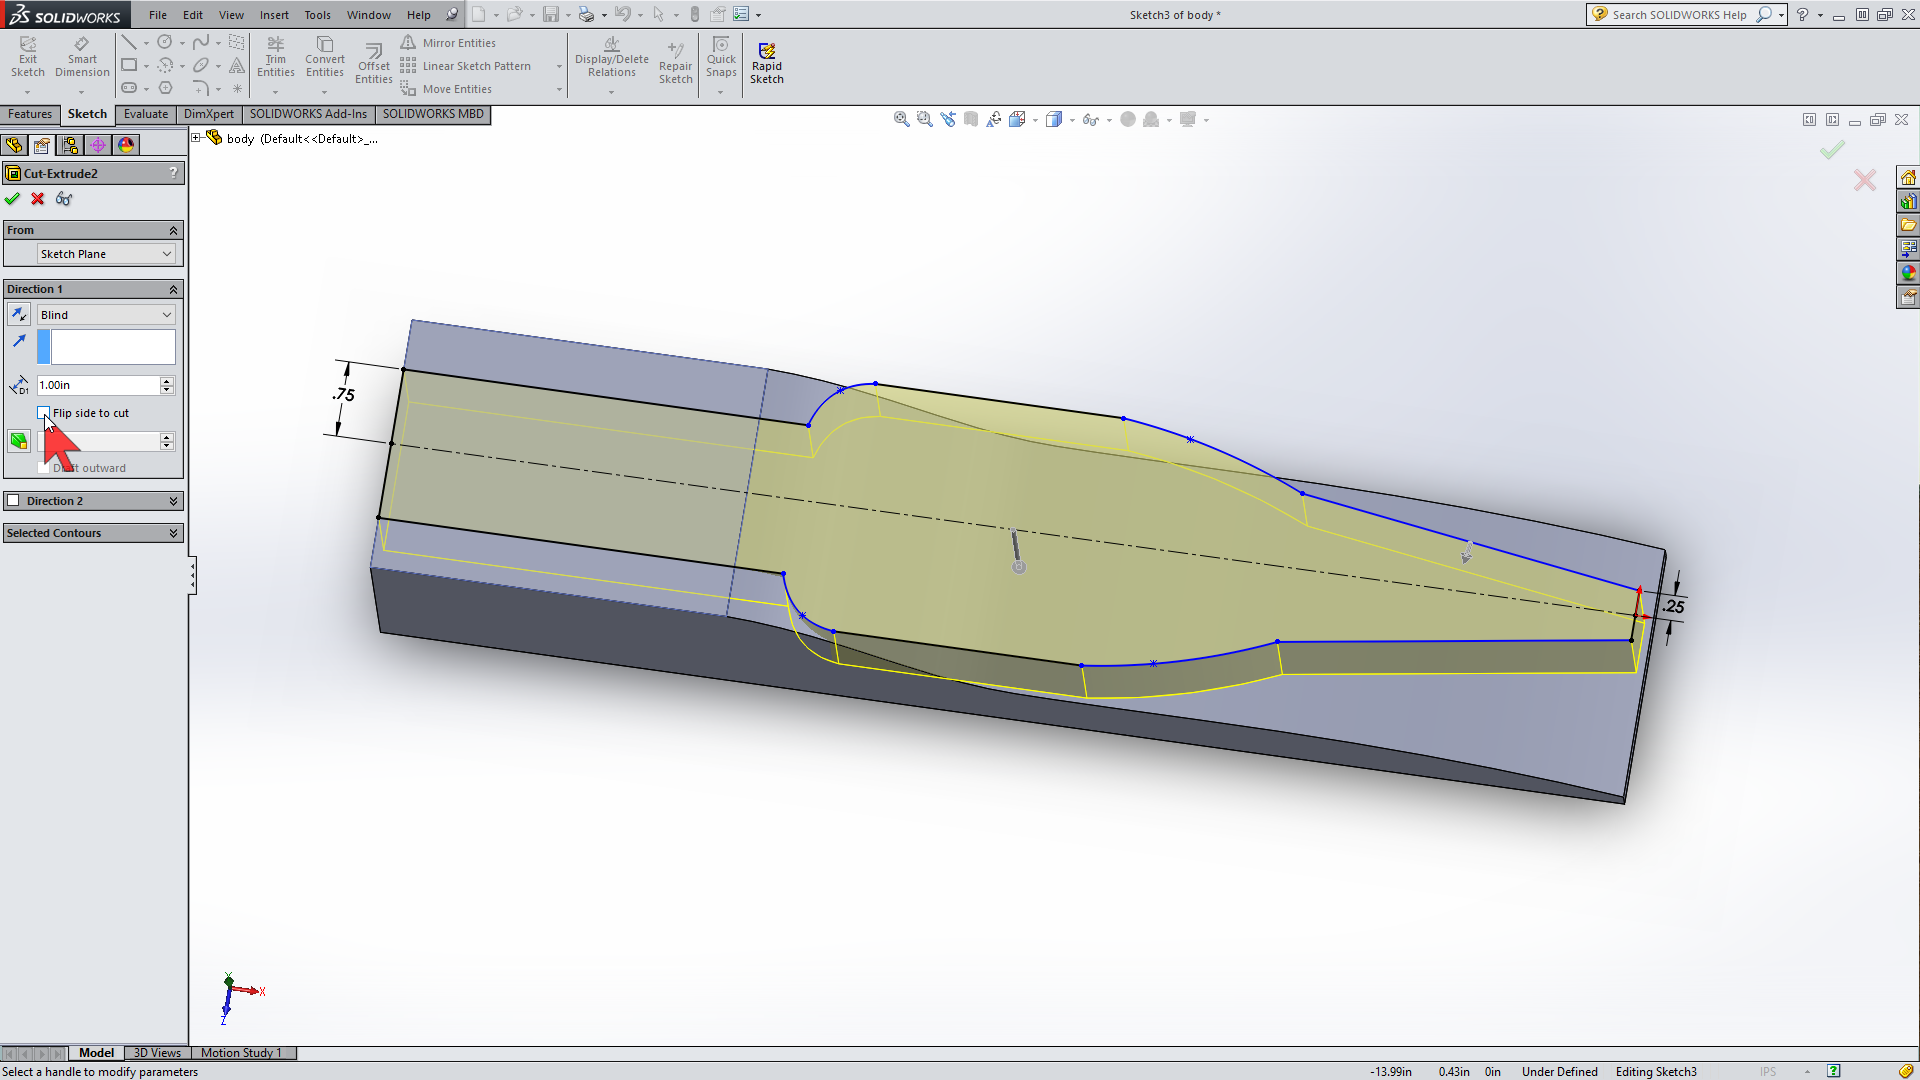The height and width of the screenshot is (1080, 1920).
Task: Click the Exit Sketch icon
Action: (28, 57)
